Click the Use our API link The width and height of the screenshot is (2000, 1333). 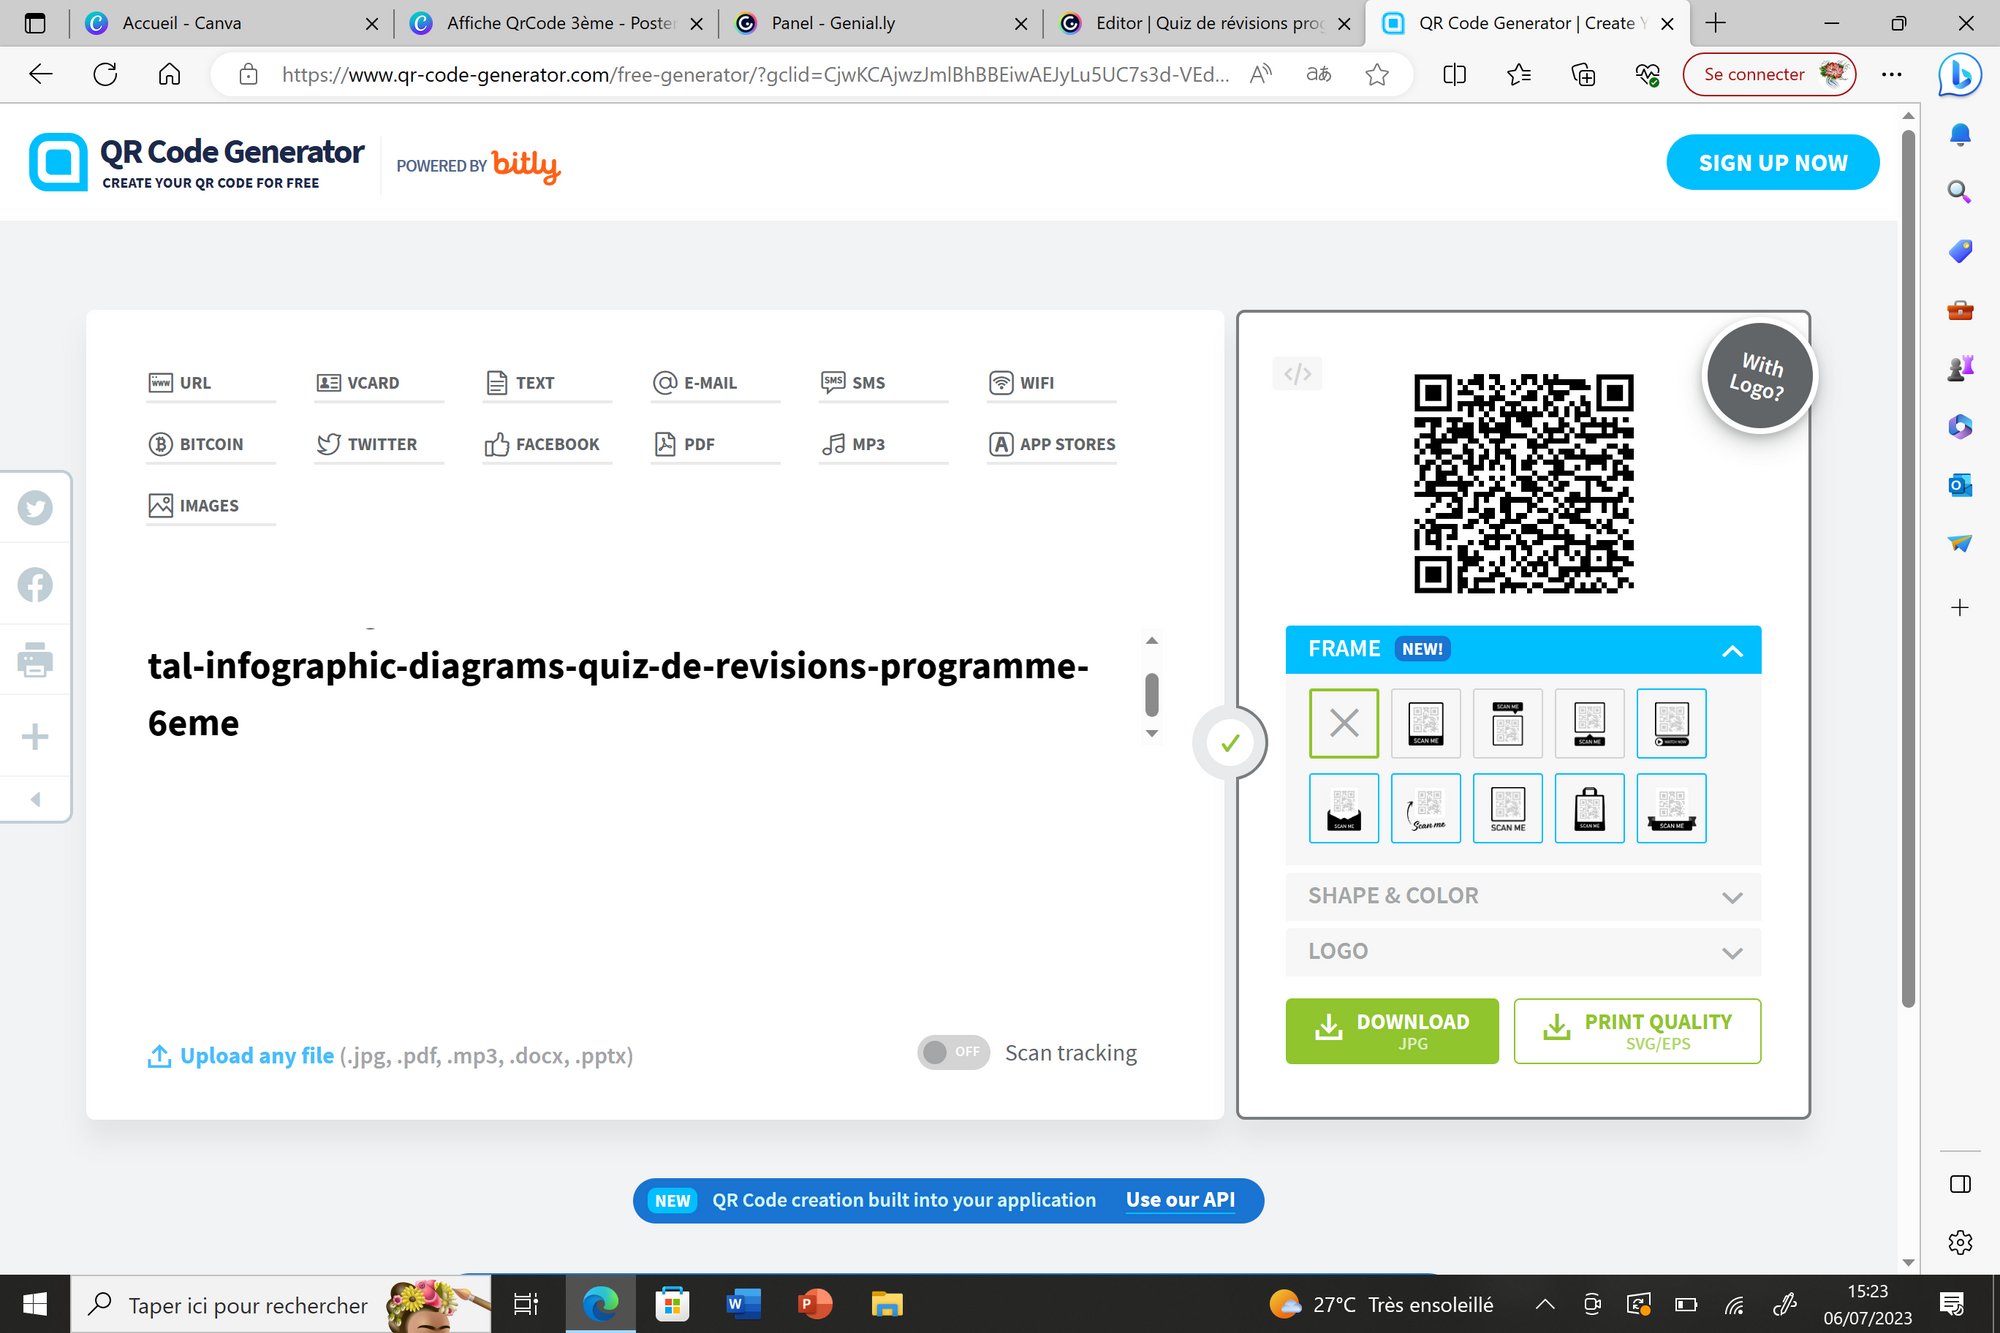[x=1180, y=1199]
